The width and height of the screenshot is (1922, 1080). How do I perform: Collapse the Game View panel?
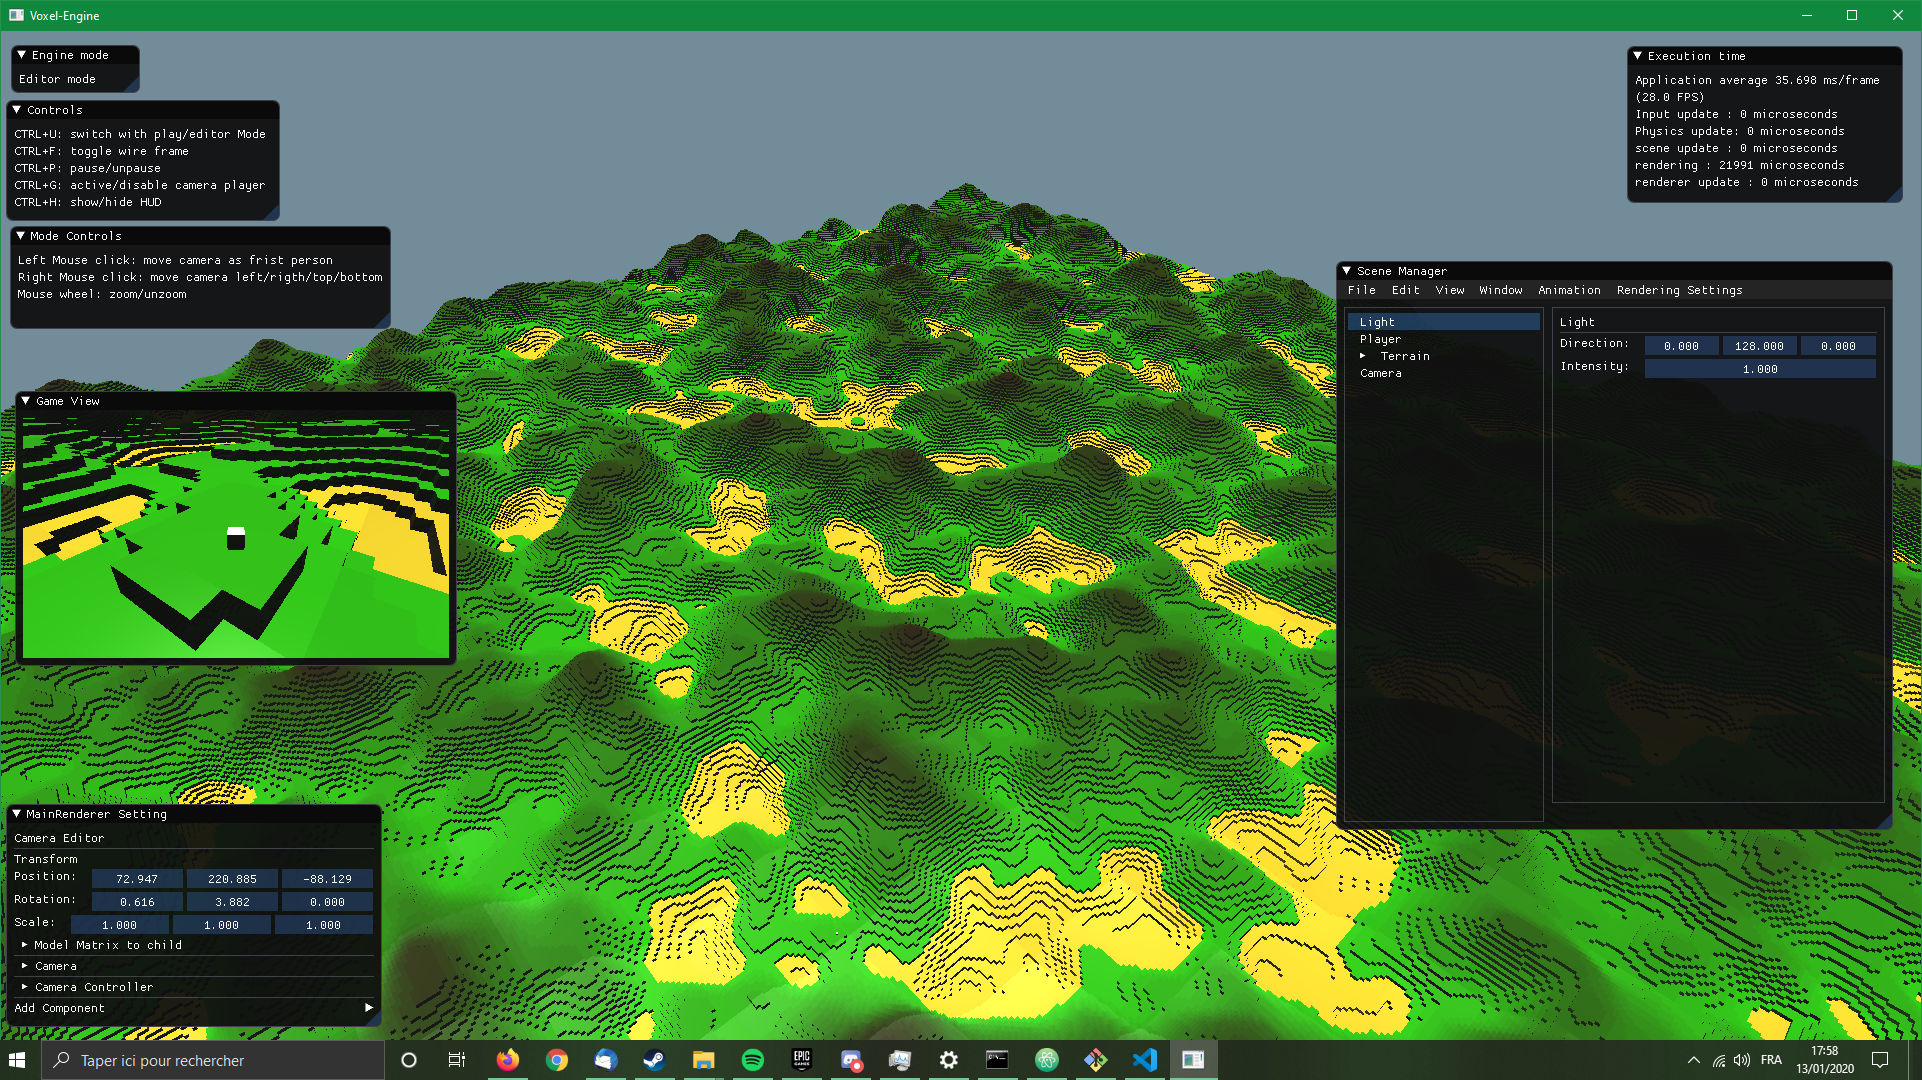pyautogui.click(x=26, y=401)
